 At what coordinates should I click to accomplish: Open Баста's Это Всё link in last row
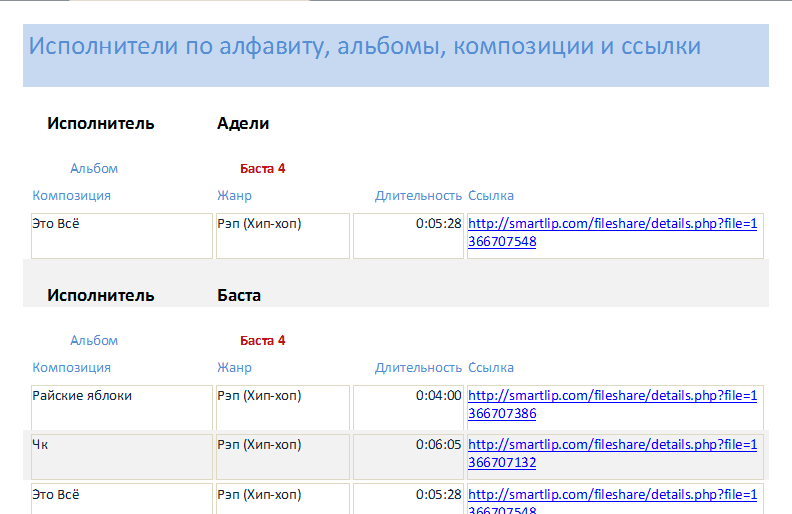[x=612, y=501]
